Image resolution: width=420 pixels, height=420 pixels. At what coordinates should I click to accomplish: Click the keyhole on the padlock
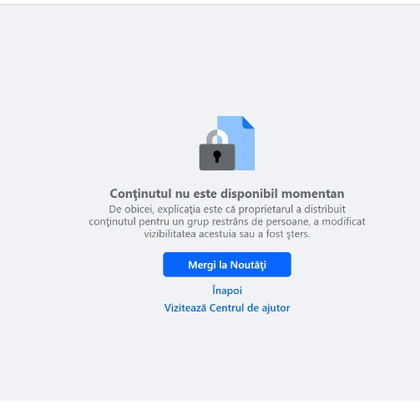click(x=217, y=156)
